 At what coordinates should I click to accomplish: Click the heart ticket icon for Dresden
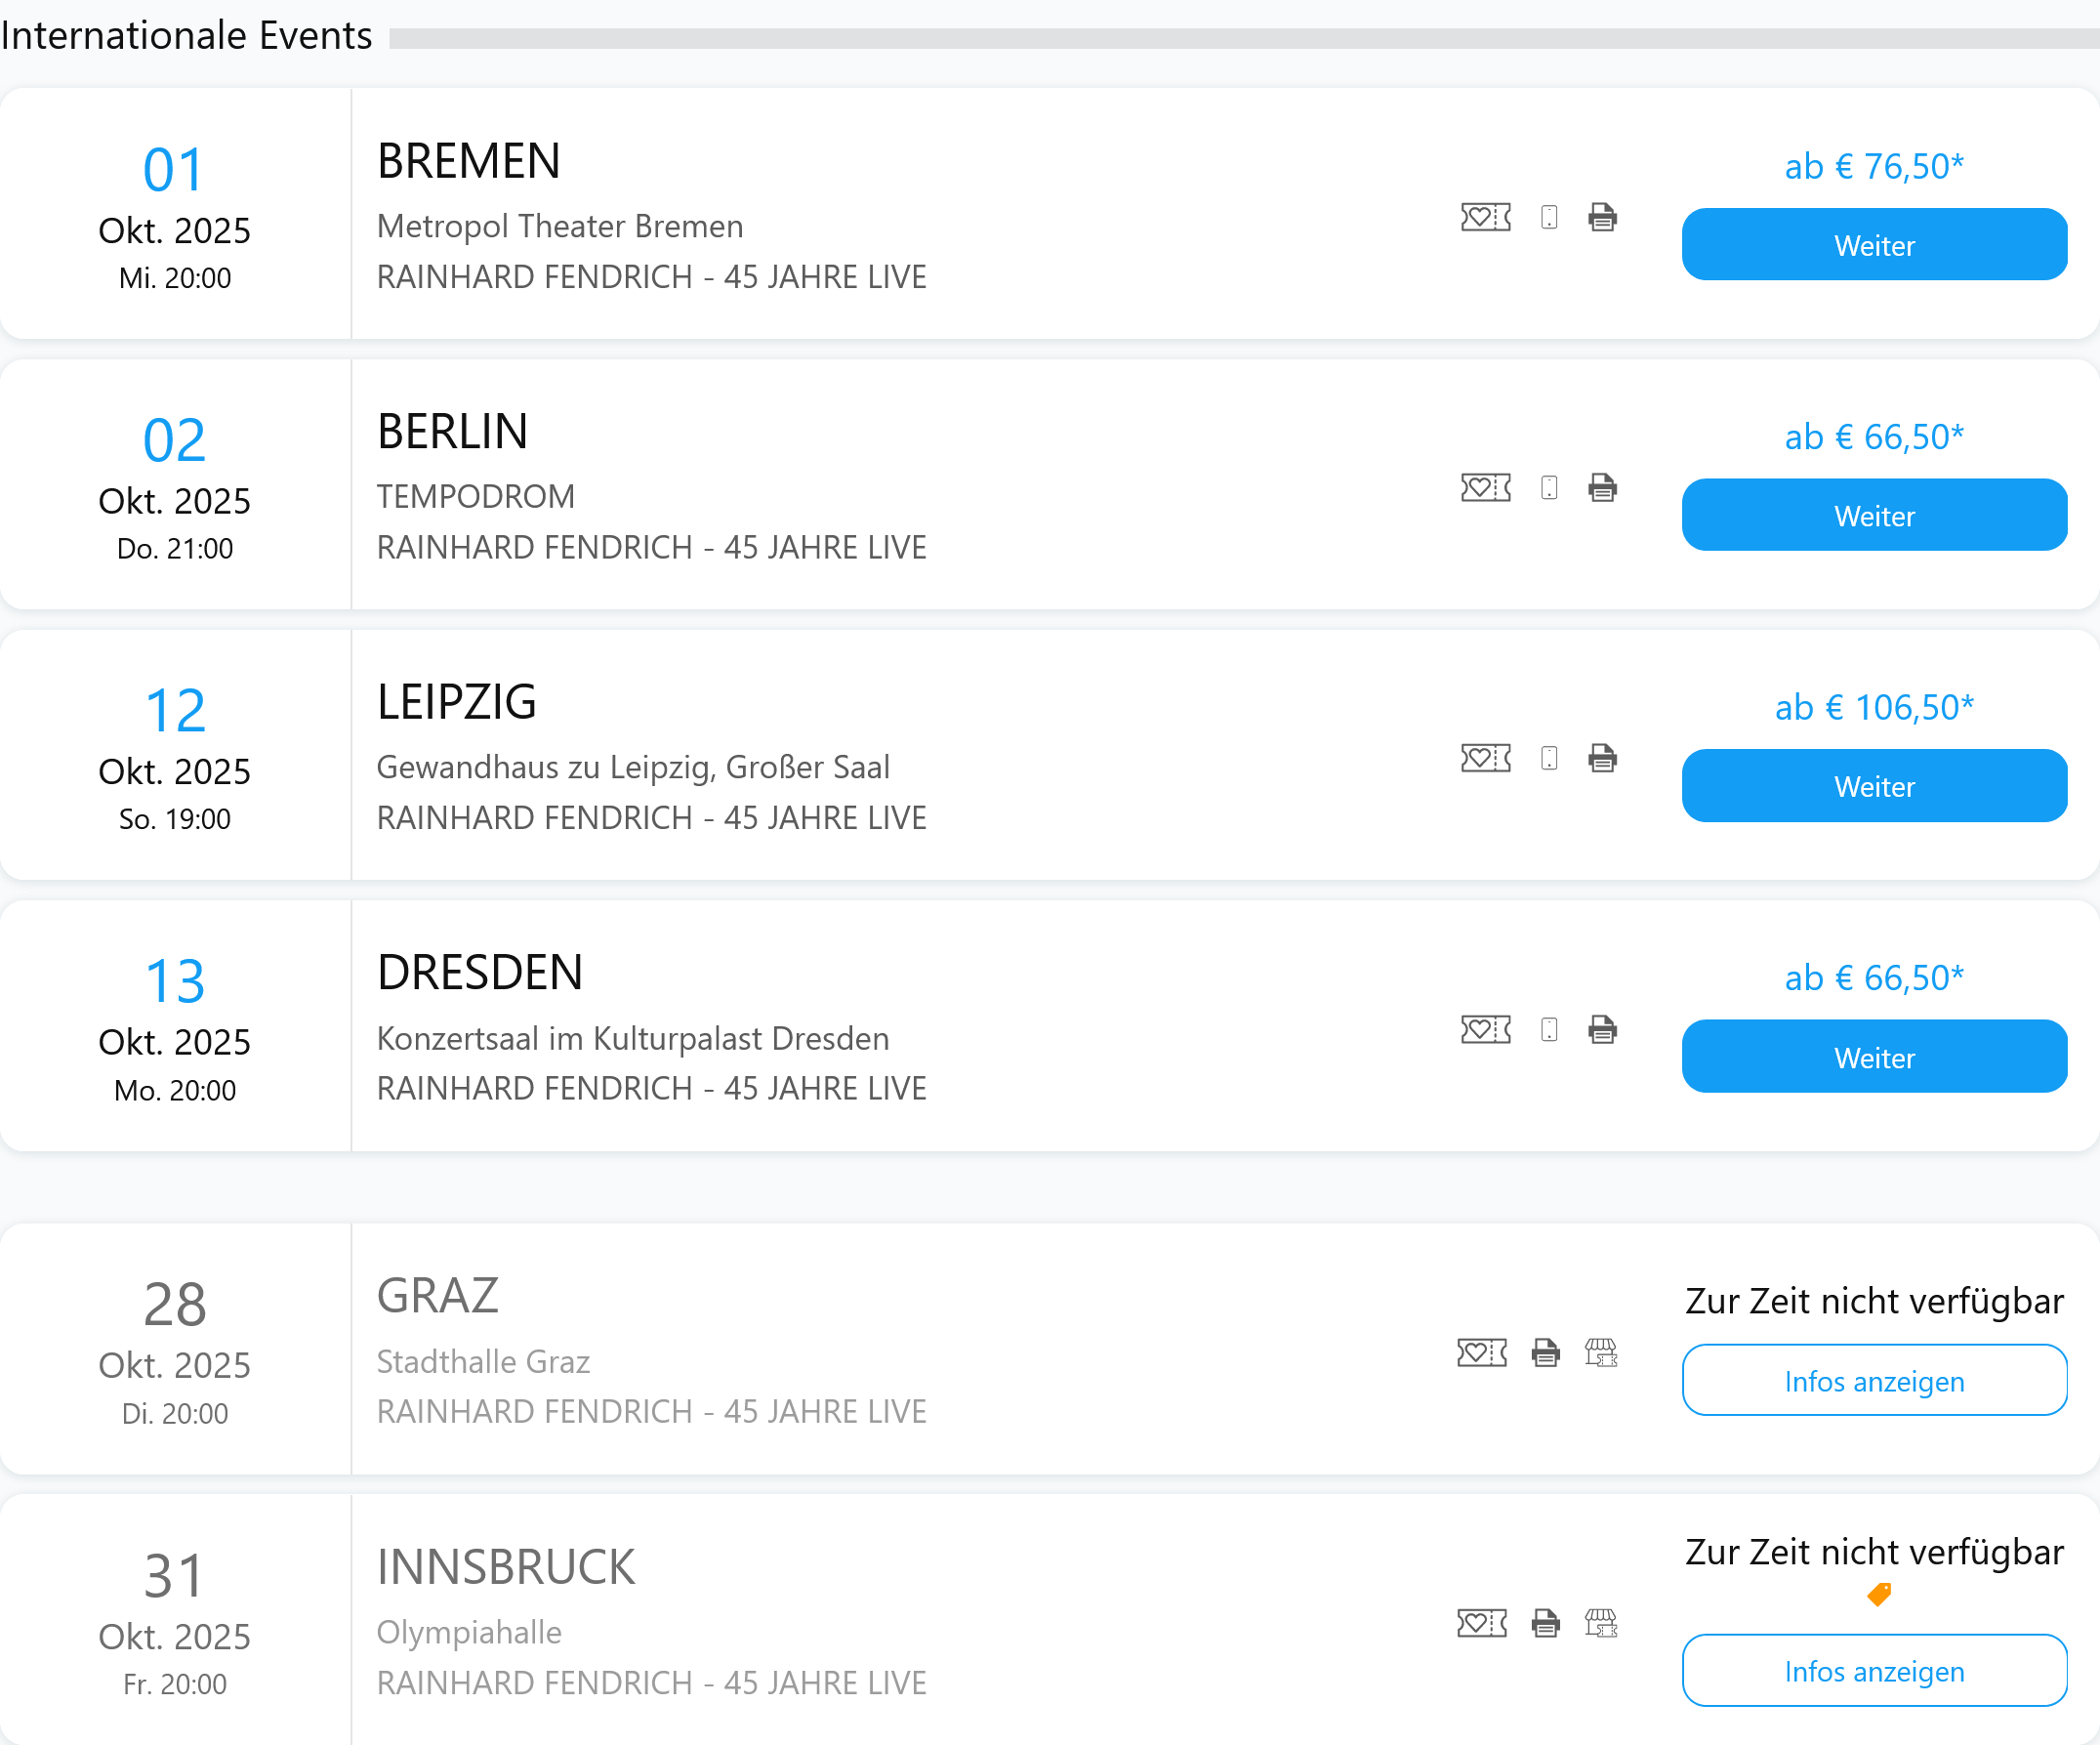(1485, 1029)
